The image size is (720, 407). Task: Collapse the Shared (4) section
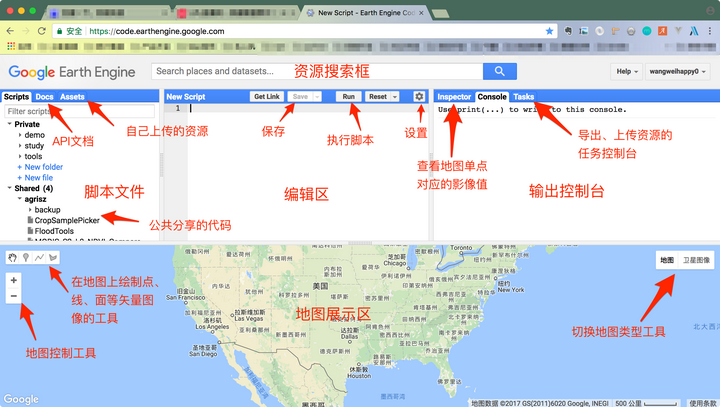pyautogui.click(x=9, y=188)
